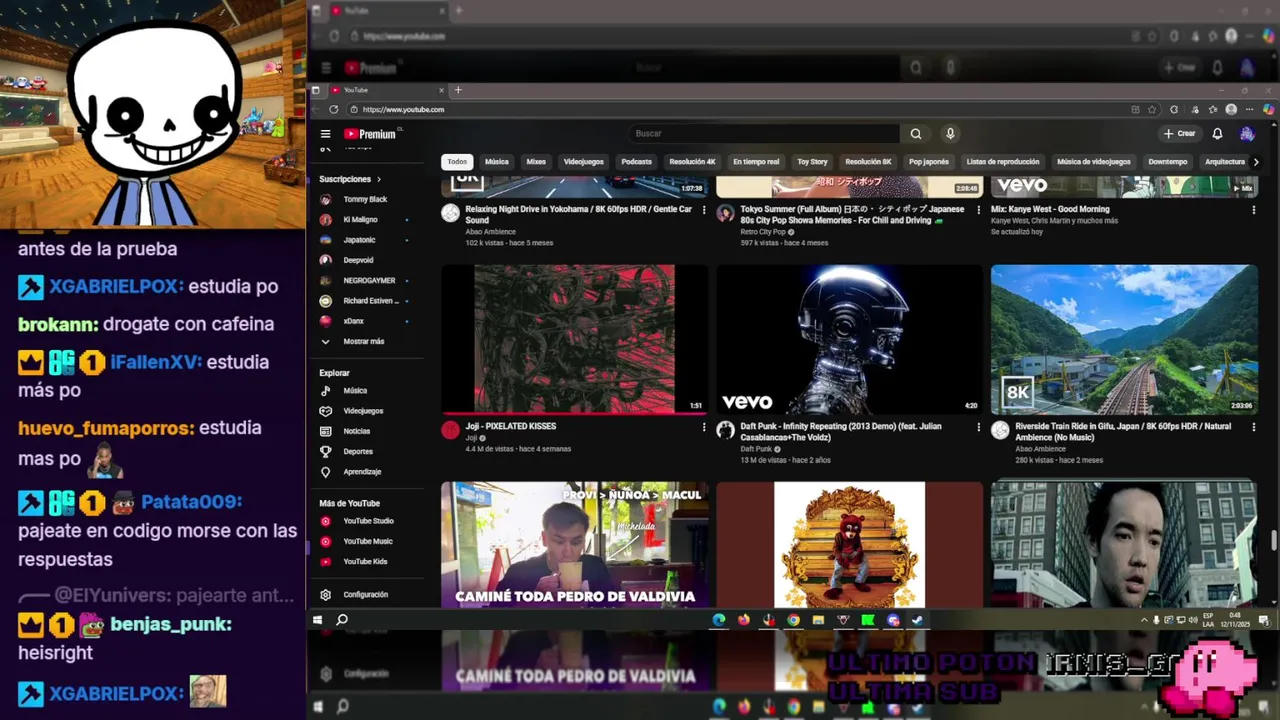The image size is (1280, 720).
Task: Open Copilot icon in front browser toolbar
Action: (1268, 110)
